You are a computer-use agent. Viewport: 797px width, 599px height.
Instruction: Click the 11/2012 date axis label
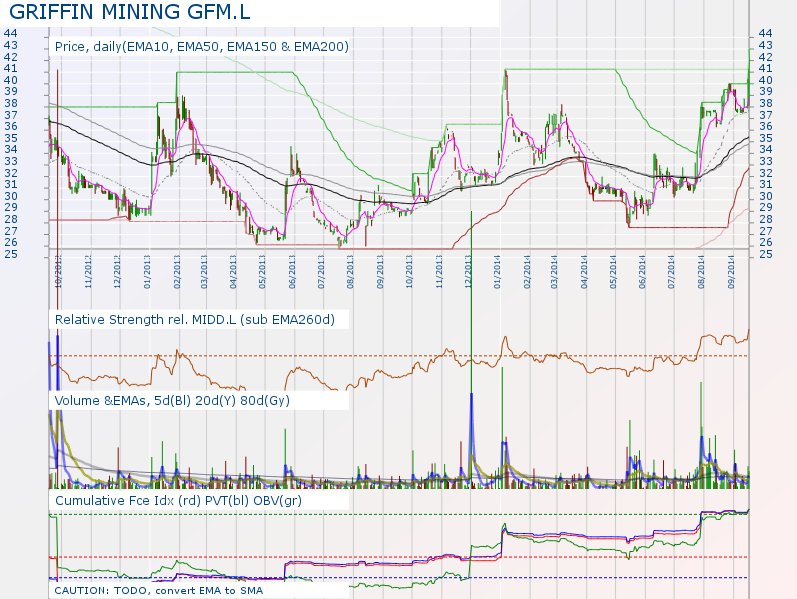(x=88, y=272)
